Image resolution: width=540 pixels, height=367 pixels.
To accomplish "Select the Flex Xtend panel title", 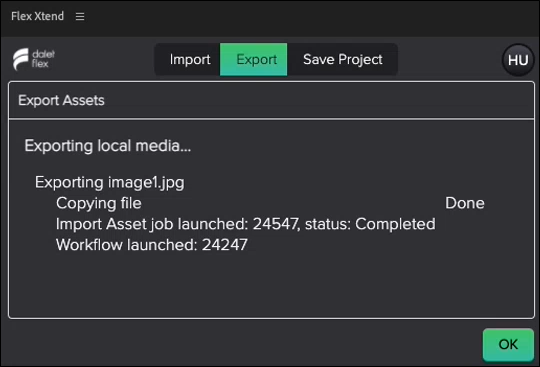I will tap(38, 16).
